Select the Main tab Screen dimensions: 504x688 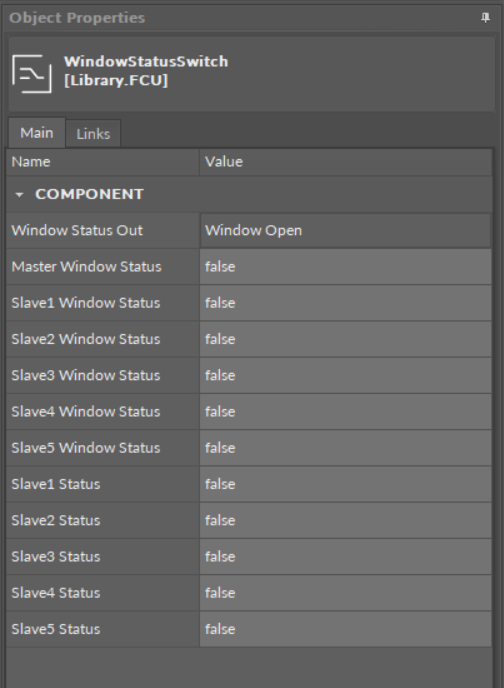coord(37,133)
